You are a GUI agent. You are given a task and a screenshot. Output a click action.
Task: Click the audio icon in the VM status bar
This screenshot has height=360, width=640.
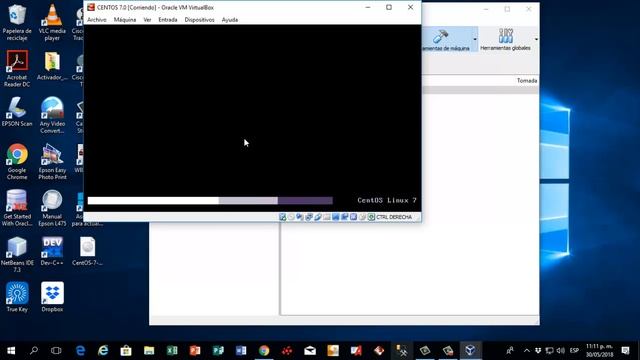pyautogui.click(x=300, y=217)
